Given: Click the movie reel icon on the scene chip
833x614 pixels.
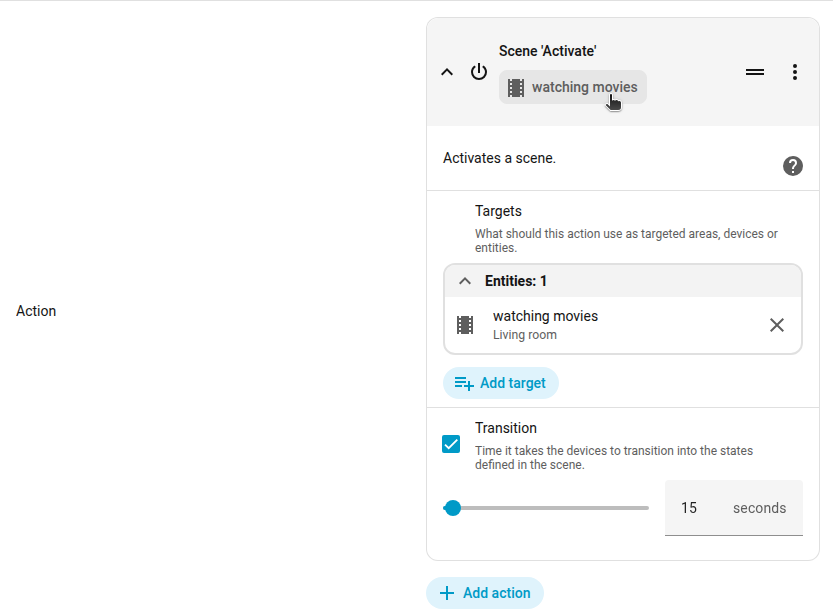Looking at the screenshot, I should pos(516,87).
